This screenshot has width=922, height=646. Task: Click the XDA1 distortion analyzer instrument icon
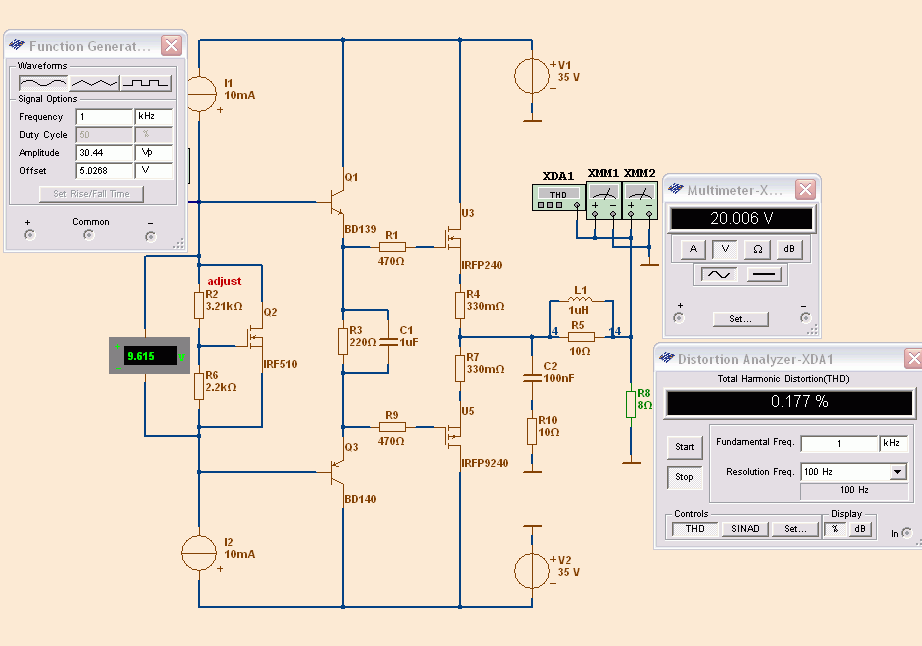[x=559, y=197]
